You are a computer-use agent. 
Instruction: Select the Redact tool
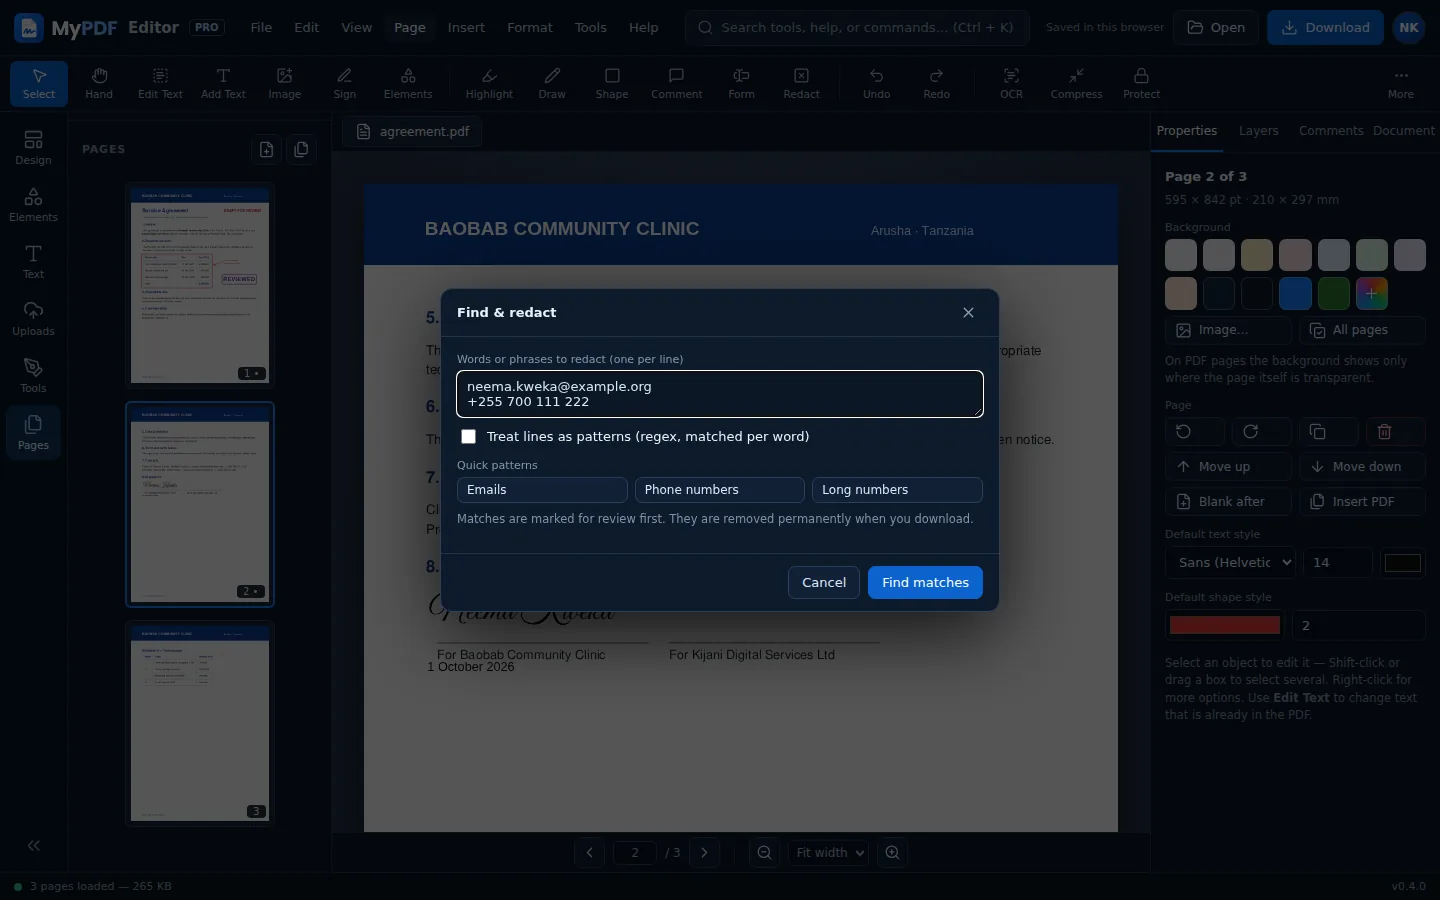click(801, 83)
